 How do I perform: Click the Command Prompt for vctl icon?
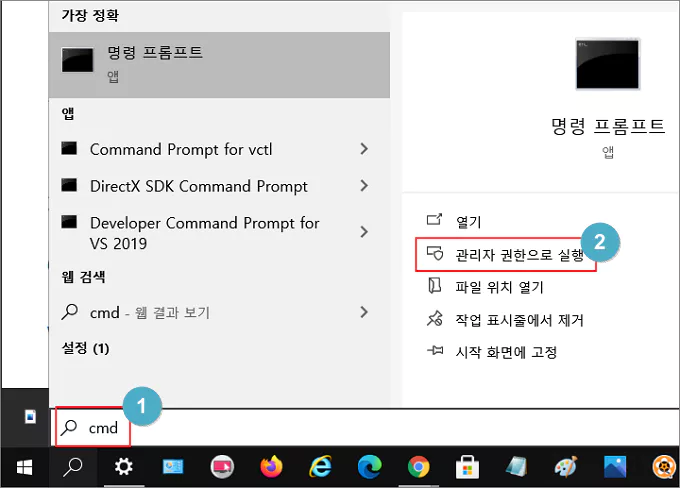click(x=69, y=148)
